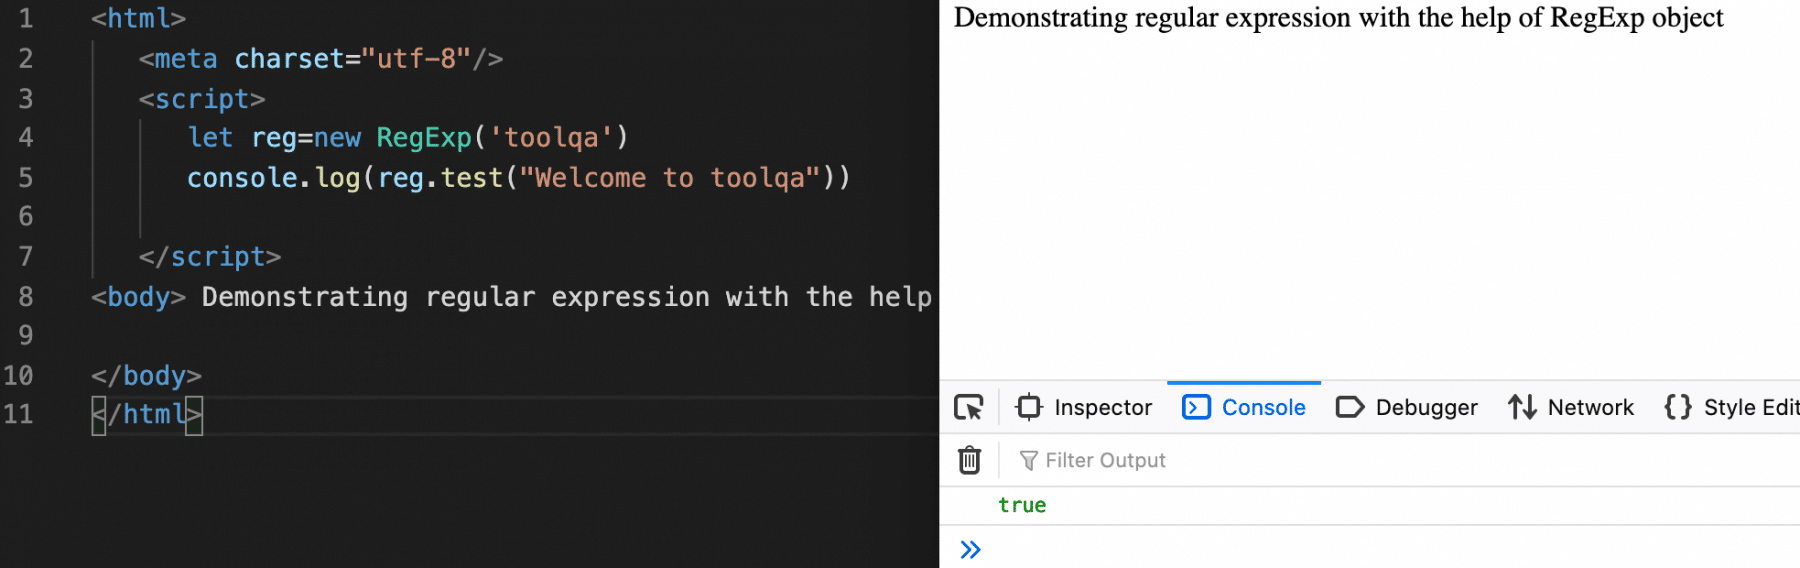Image resolution: width=1800 pixels, height=568 pixels.
Task: Click the Console tab icon
Action: coord(1196,407)
